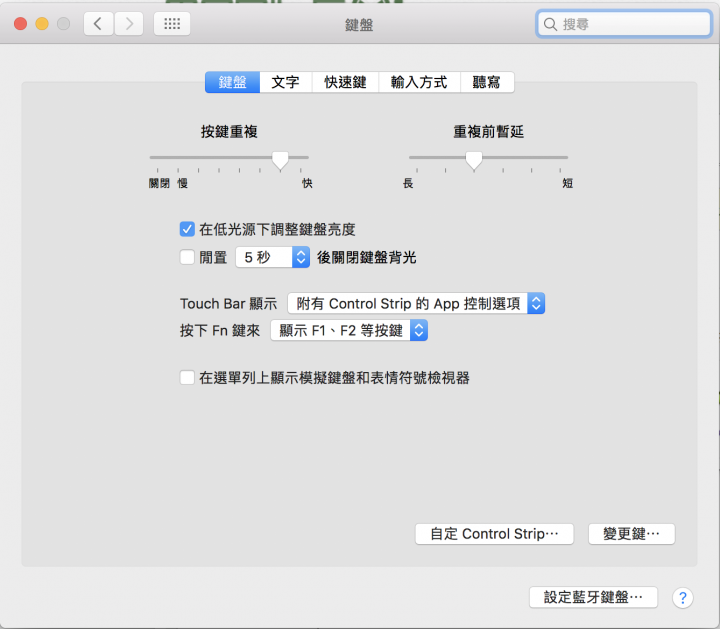Click the 重複前暫延 slider thumb
Image resolution: width=720 pixels, height=629 pixels.
[x=474, y=161]
